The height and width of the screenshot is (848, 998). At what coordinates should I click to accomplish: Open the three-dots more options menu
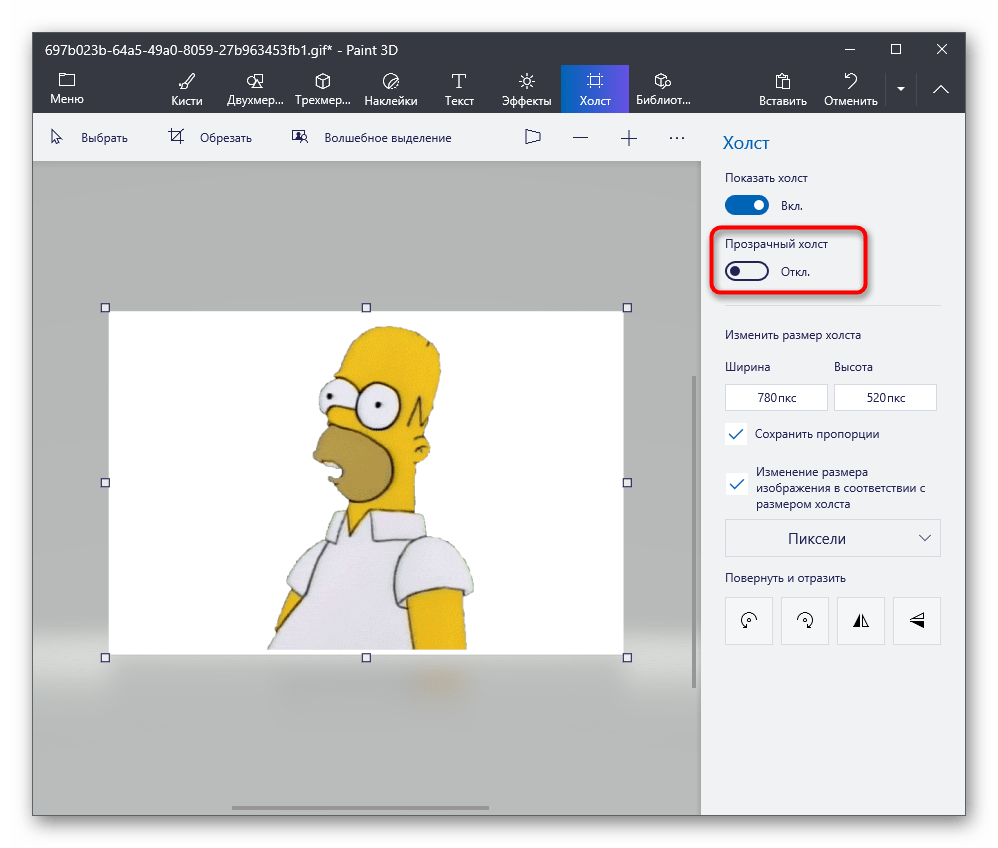tap(677, 138)
